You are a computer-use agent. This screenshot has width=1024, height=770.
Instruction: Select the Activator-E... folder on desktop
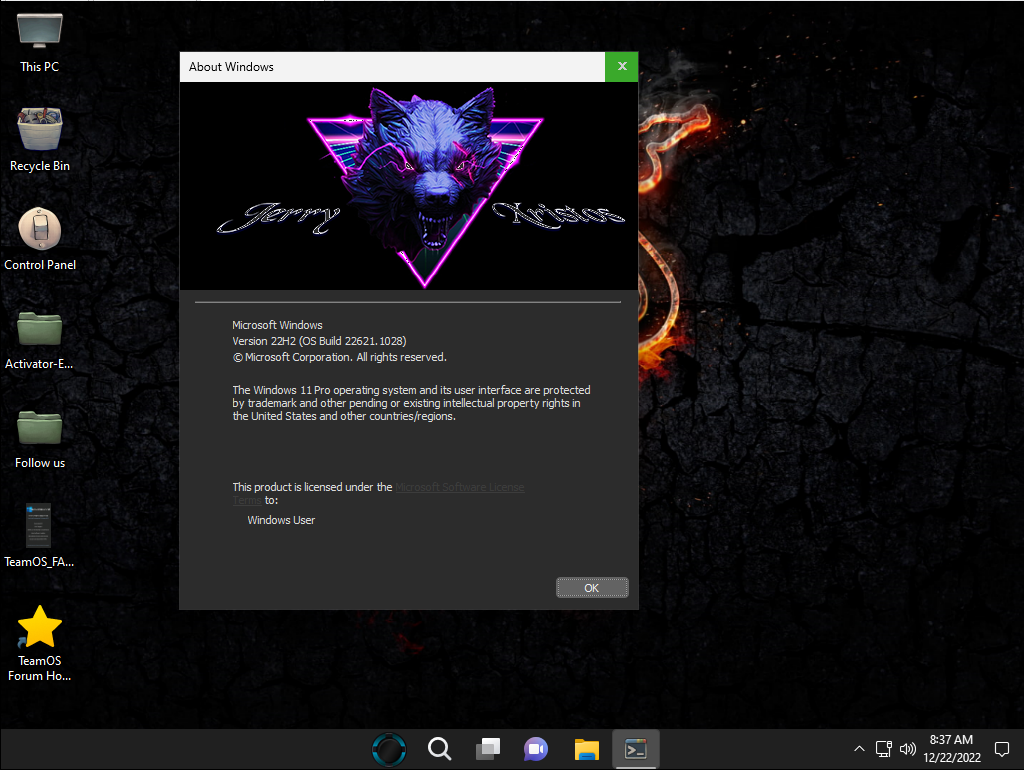(39, 340)
